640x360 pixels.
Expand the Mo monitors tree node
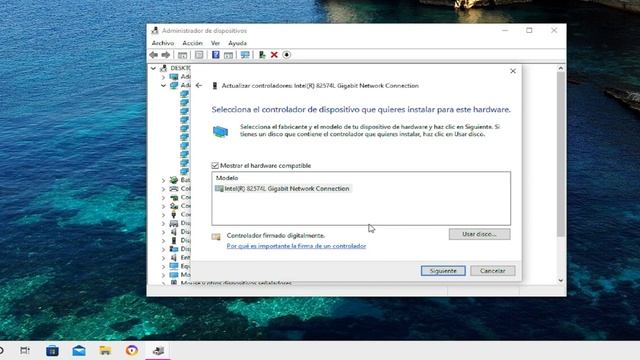coord(163,275)
